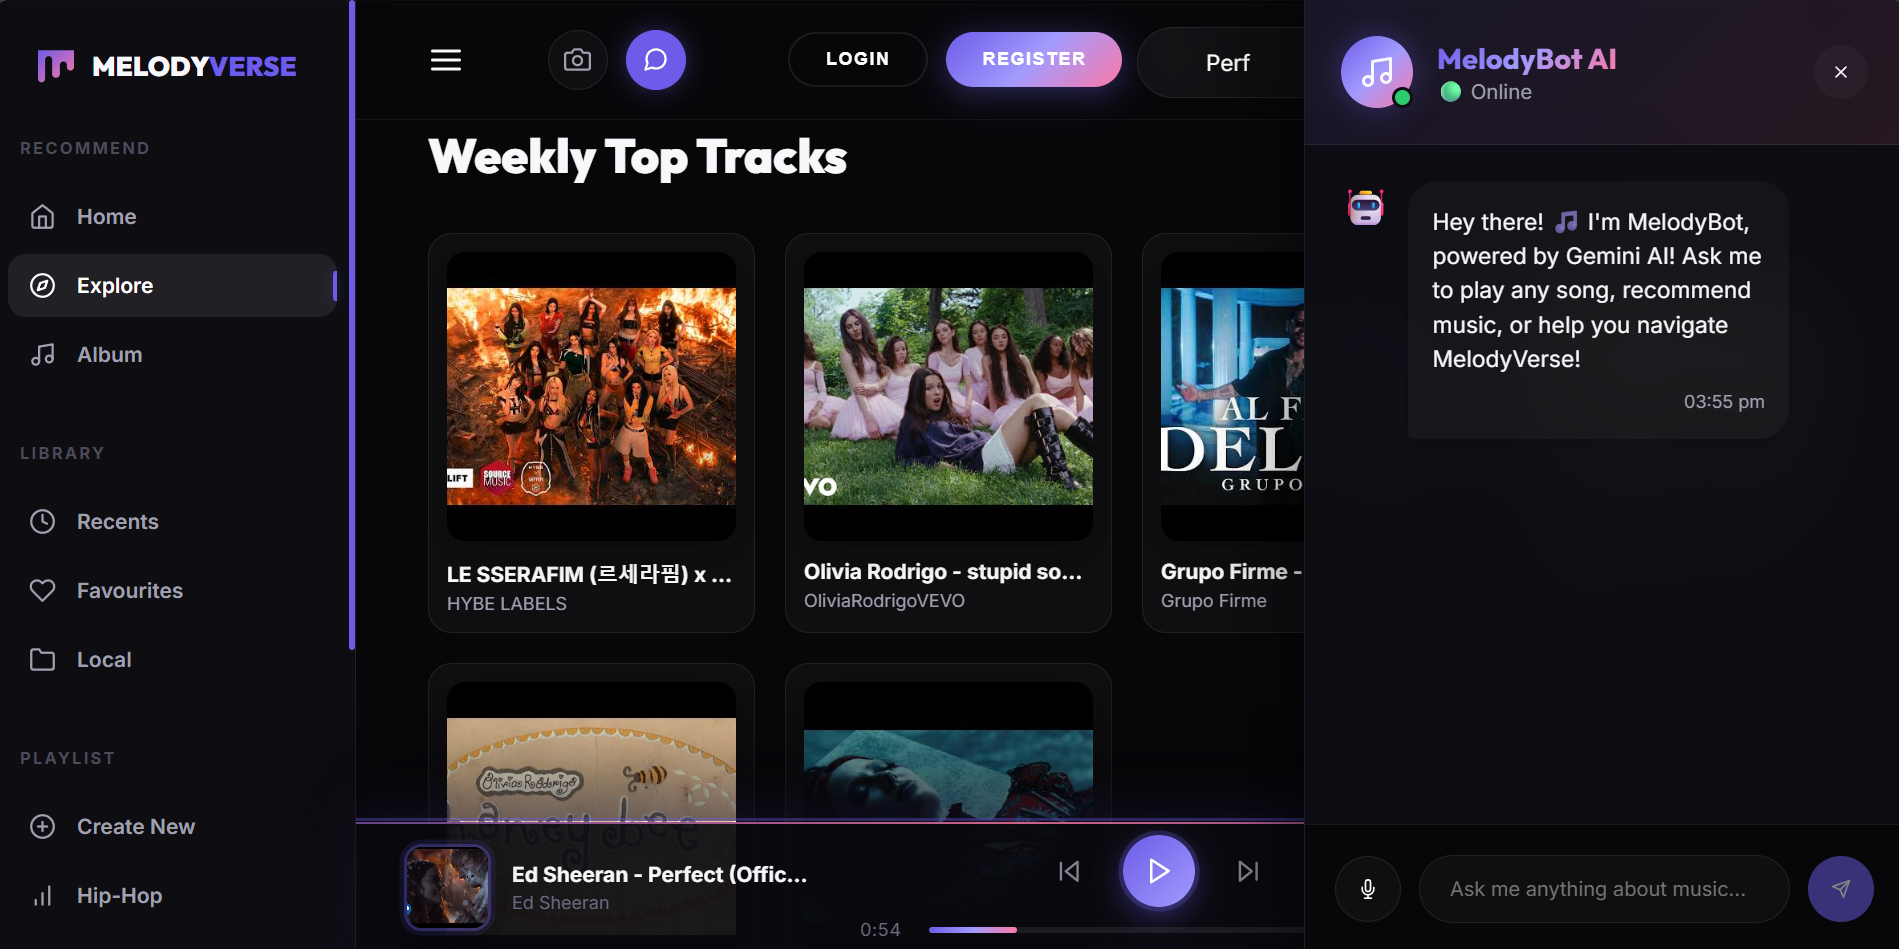
Task: Click the REGISTER button
Action: (x=1033, y=59)
